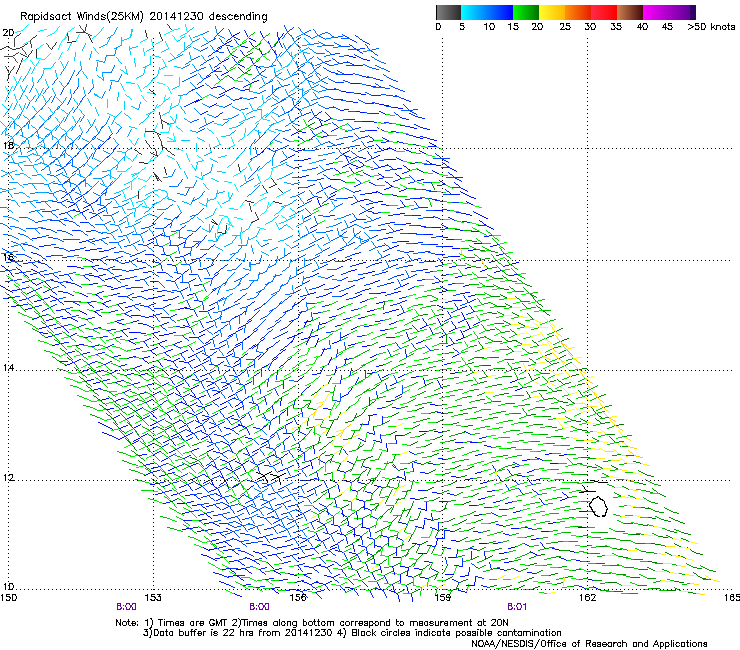Click the '25' legend scale label
This screenshot has height=650, width=740.
click(565, 27)
